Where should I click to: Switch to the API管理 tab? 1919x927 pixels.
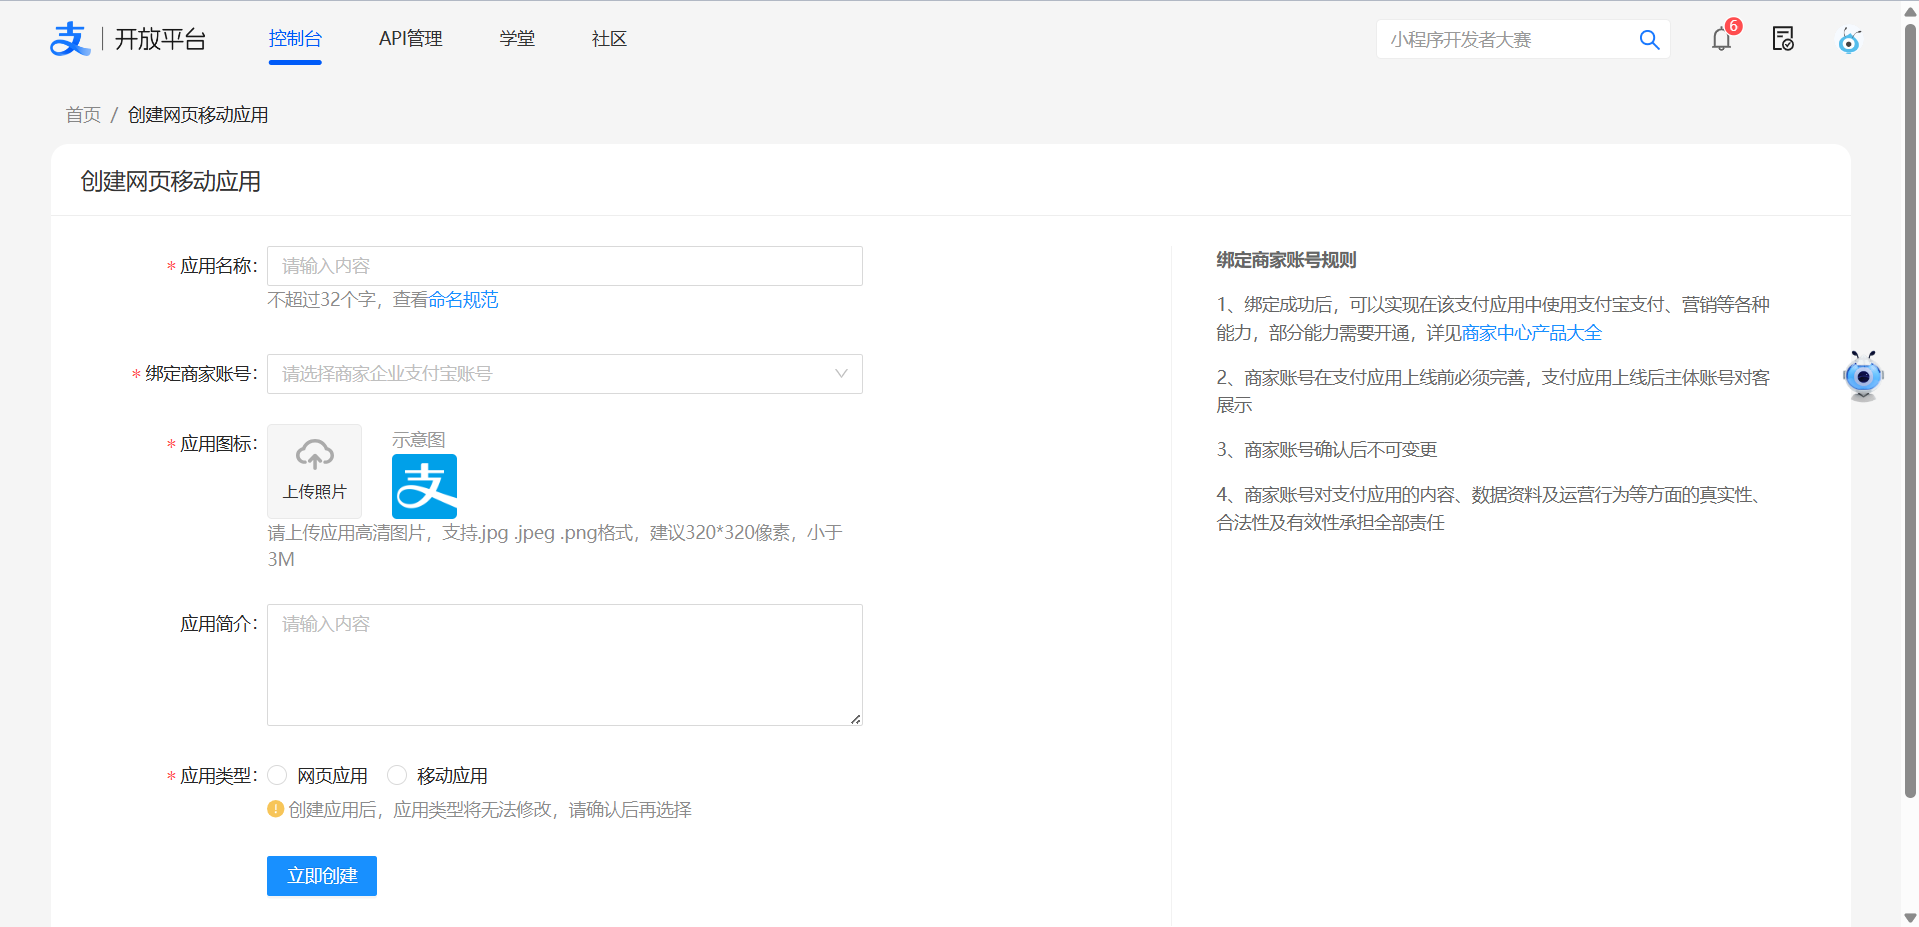(x=410, y=39)
